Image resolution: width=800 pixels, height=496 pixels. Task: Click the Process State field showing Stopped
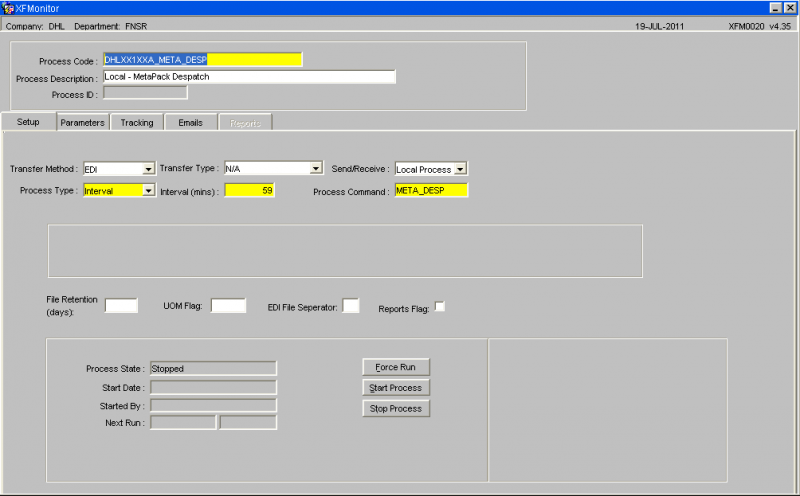click(213, 368)
